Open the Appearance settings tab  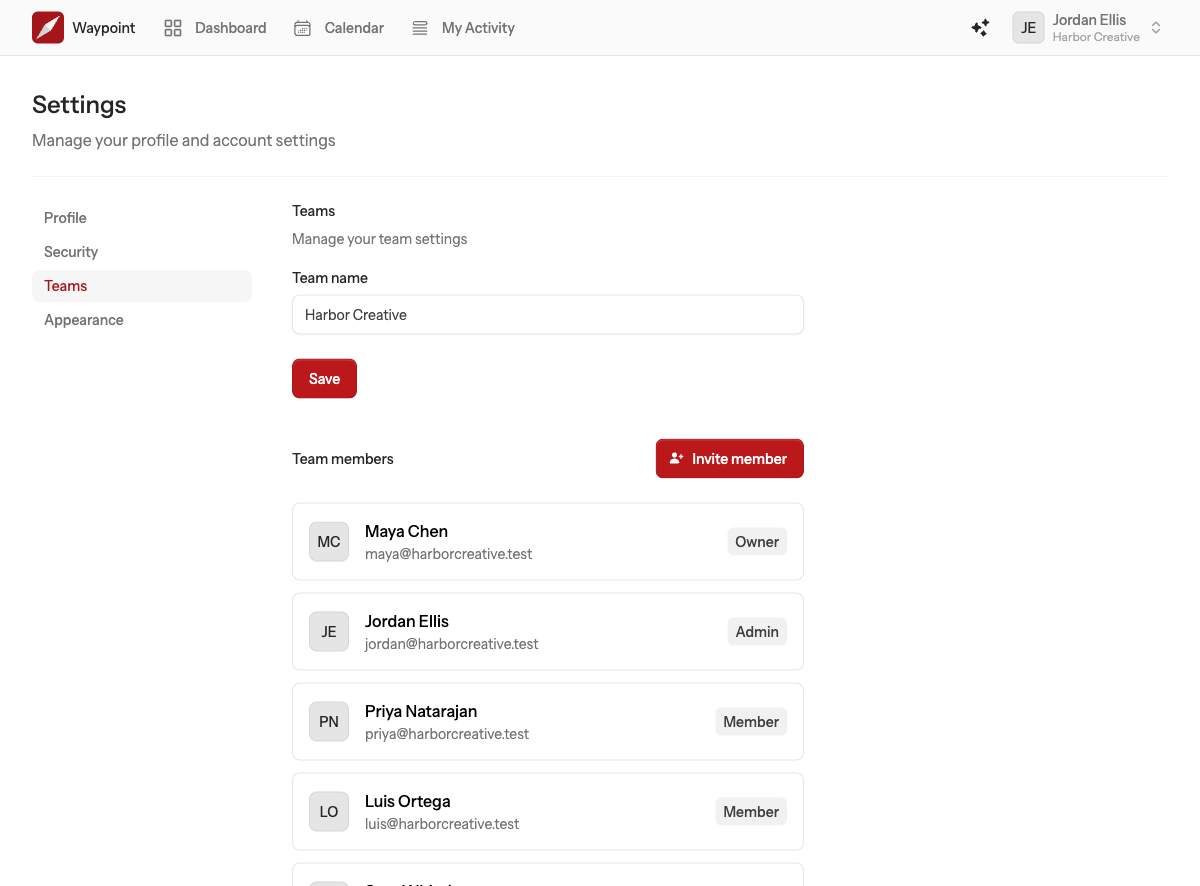[142, 320]
